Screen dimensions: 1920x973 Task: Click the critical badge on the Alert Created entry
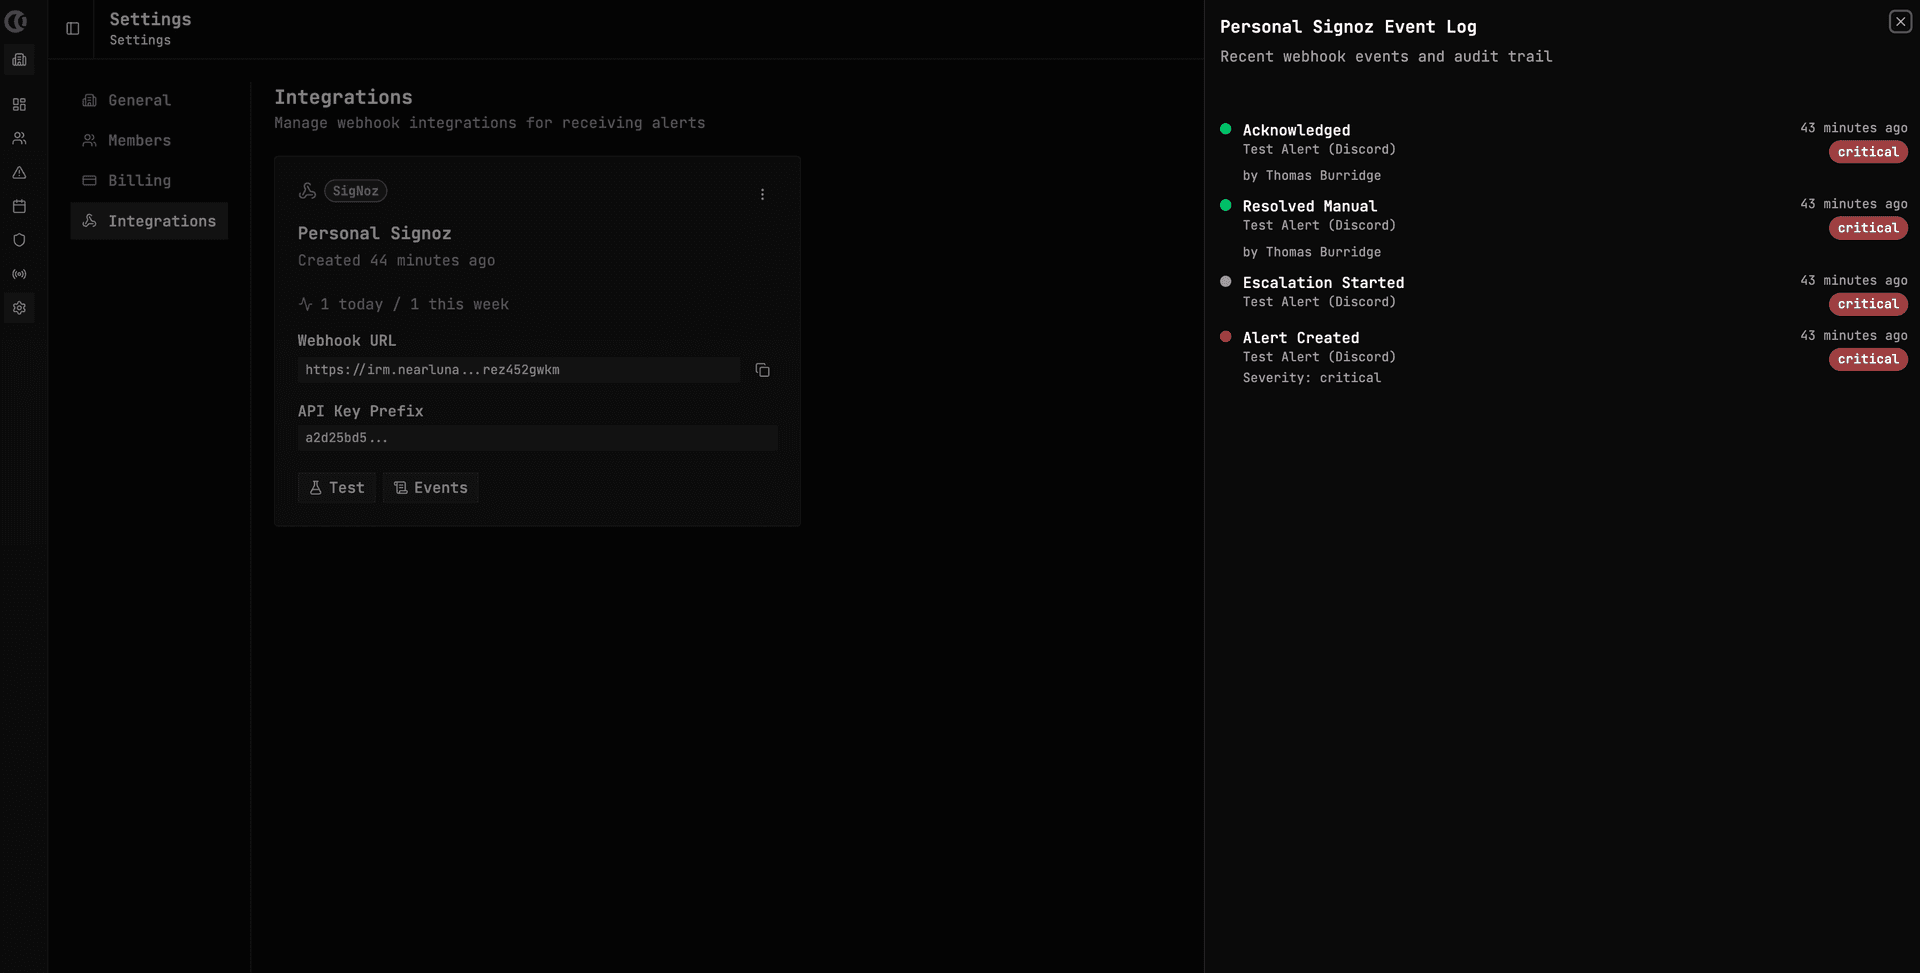click(x=1868, y=359)
